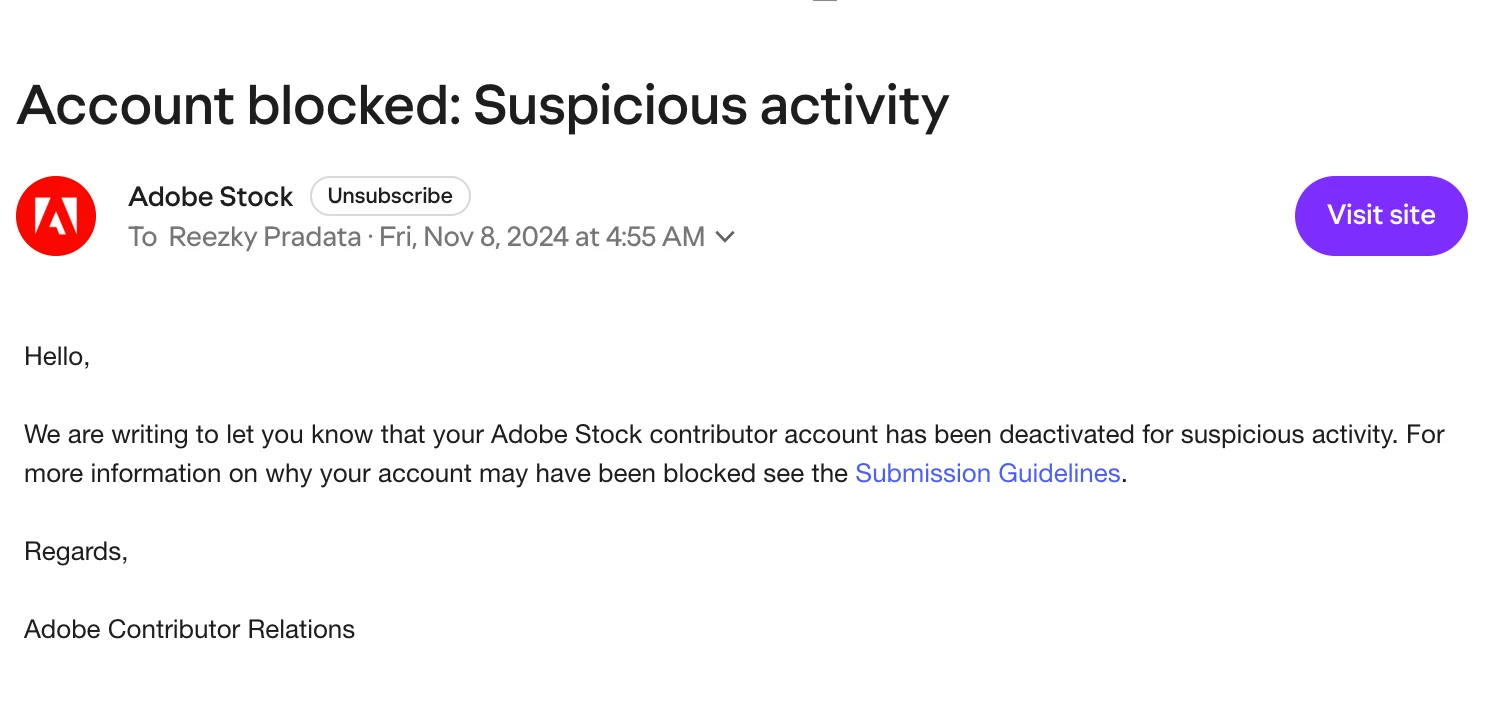Click "Account blocked" in the subject heading
The image size is (1510, 702).
(x=238, y=104)
